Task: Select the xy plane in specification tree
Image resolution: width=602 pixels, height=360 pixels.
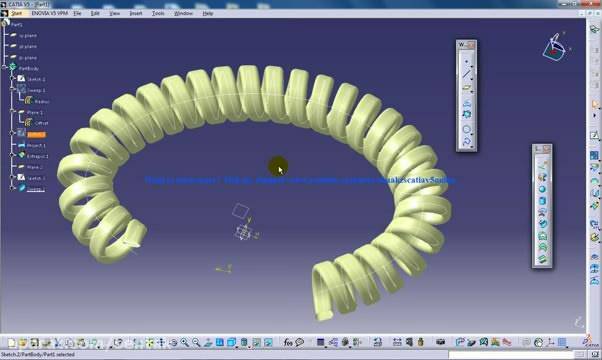Action: click(x=28, y=35)
